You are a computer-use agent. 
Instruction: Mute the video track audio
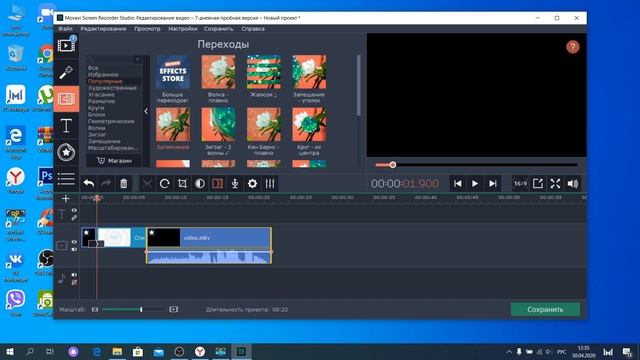74,249
